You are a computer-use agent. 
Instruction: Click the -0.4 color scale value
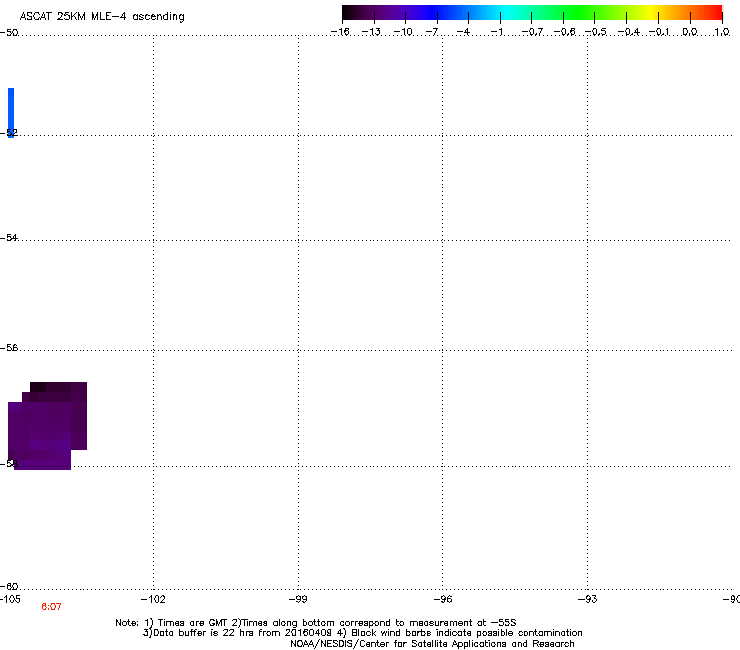[x=629, y=32]
